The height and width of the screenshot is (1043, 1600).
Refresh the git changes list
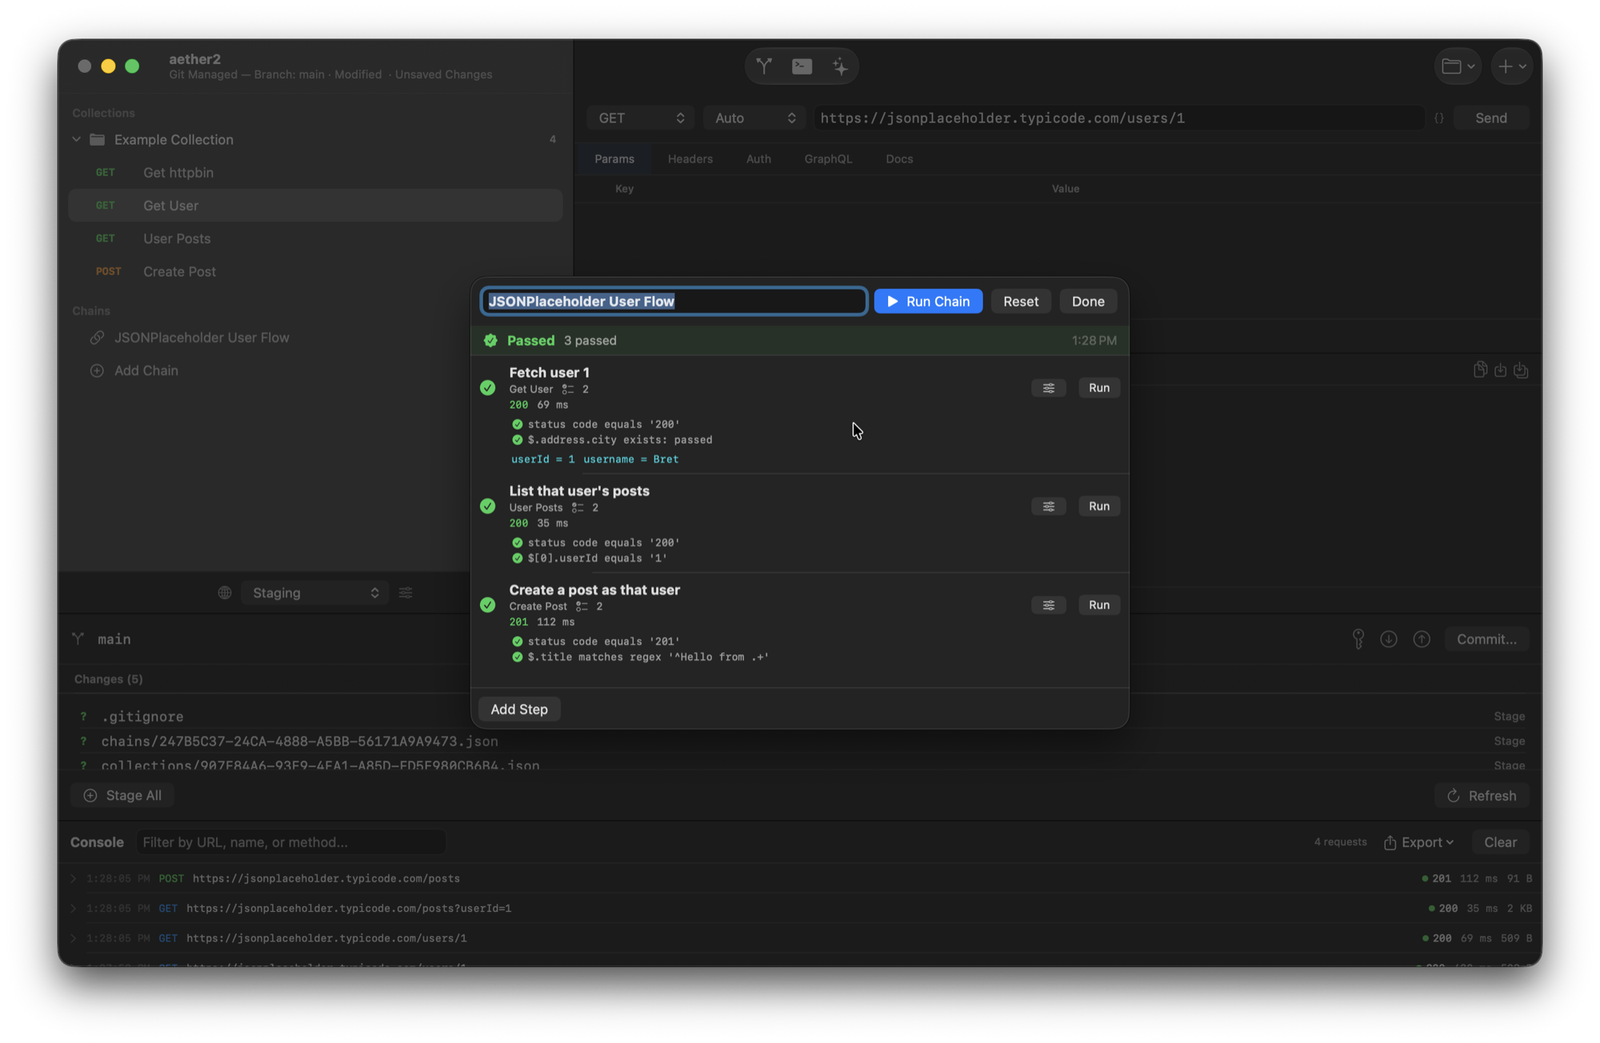(1482, 796)
